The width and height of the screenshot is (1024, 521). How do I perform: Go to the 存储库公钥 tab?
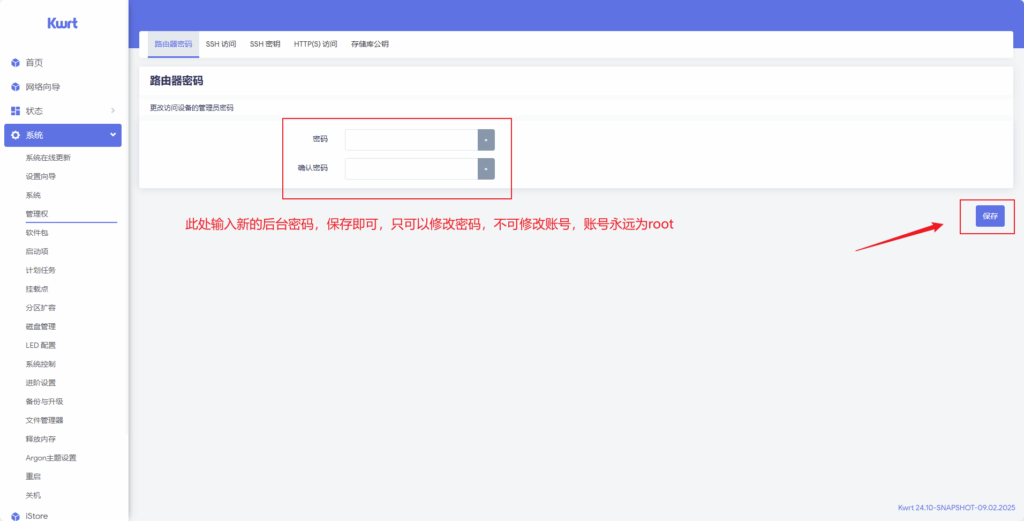pyautogui.click(x=370, y=44)
